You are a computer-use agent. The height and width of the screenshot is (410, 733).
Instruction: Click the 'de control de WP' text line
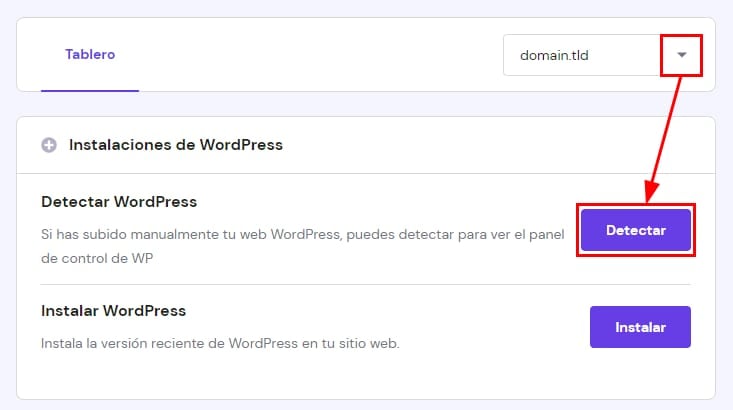[98, 257]
